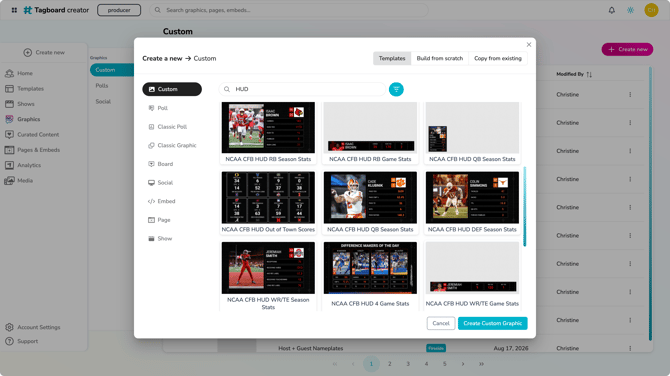Click the filter button next to search
670x376 pixels.
[396, 89]
